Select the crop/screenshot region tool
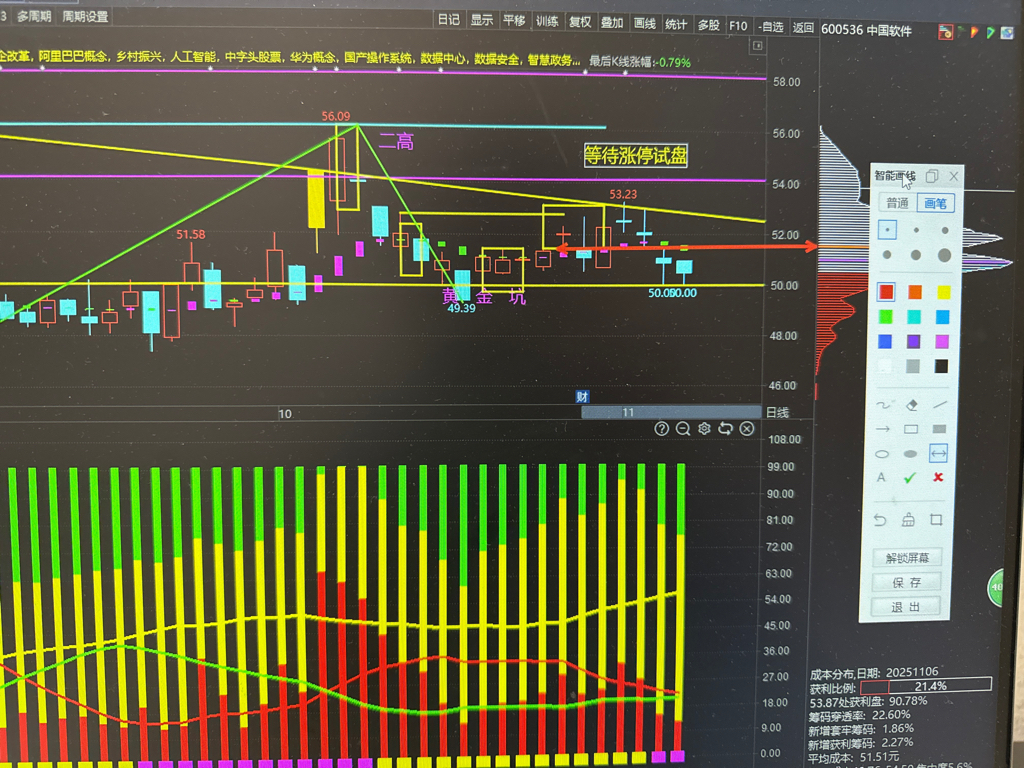Image resolution: width=1024 pixels, height=768 pixels. point(936,520)
